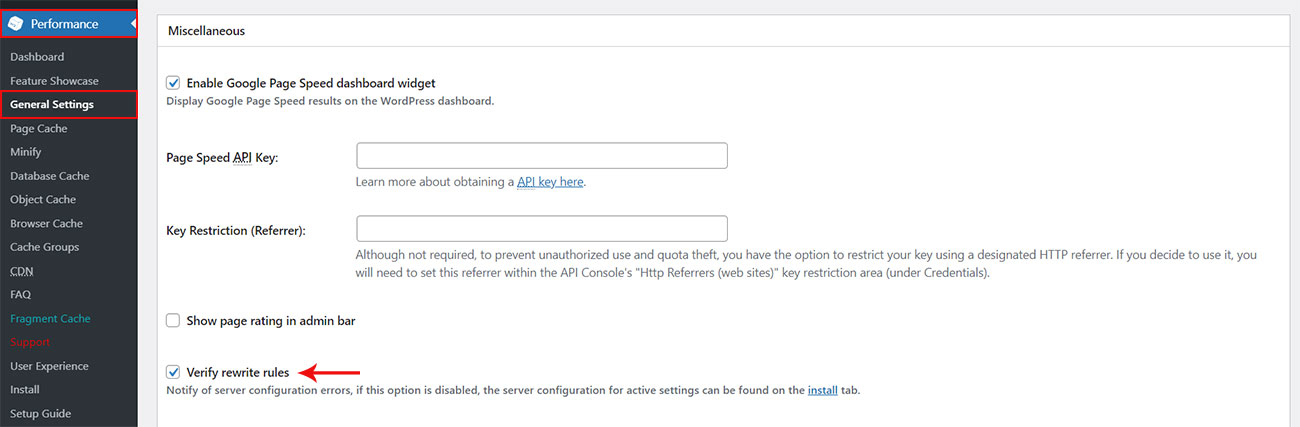Open the Dashboard menu item
The image size is (1300, 427).
click(x=37, y=57)
